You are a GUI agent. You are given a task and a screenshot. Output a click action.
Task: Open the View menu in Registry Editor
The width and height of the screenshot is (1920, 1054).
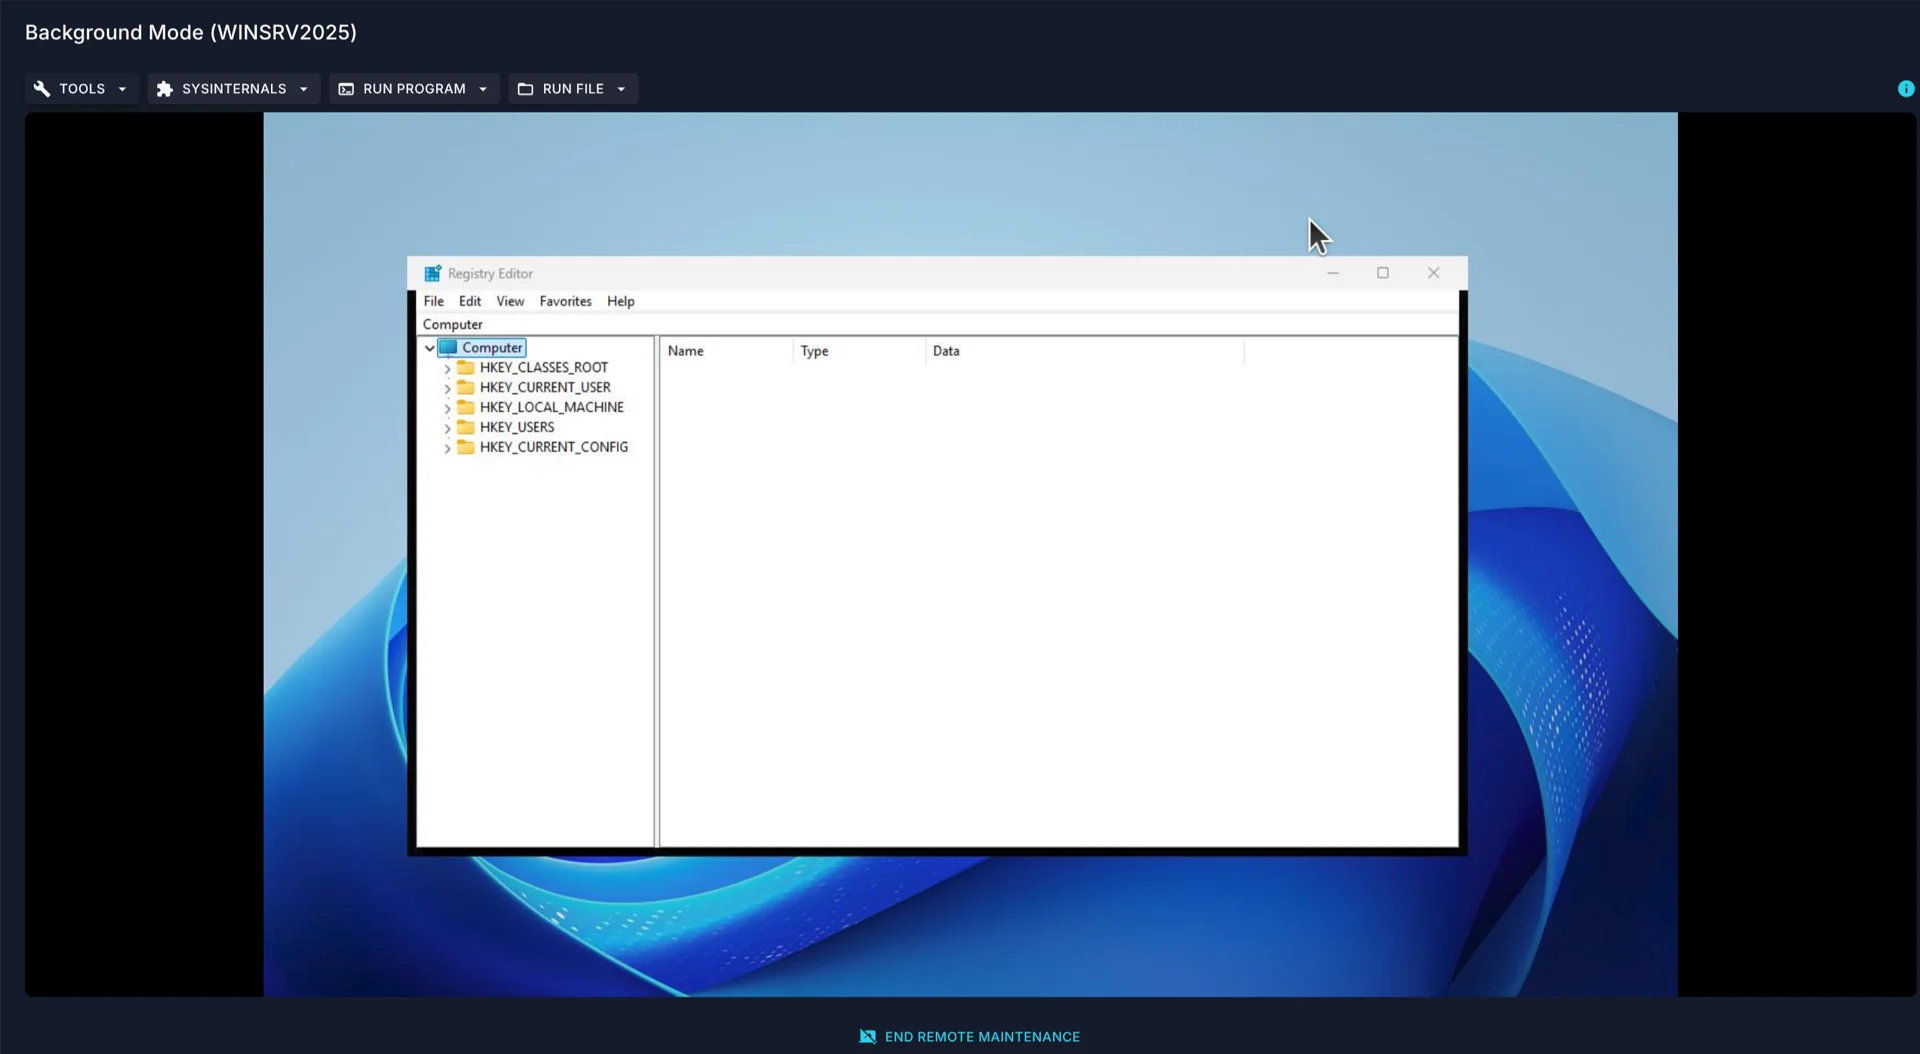pyautogui.click(x=510, y=301)
